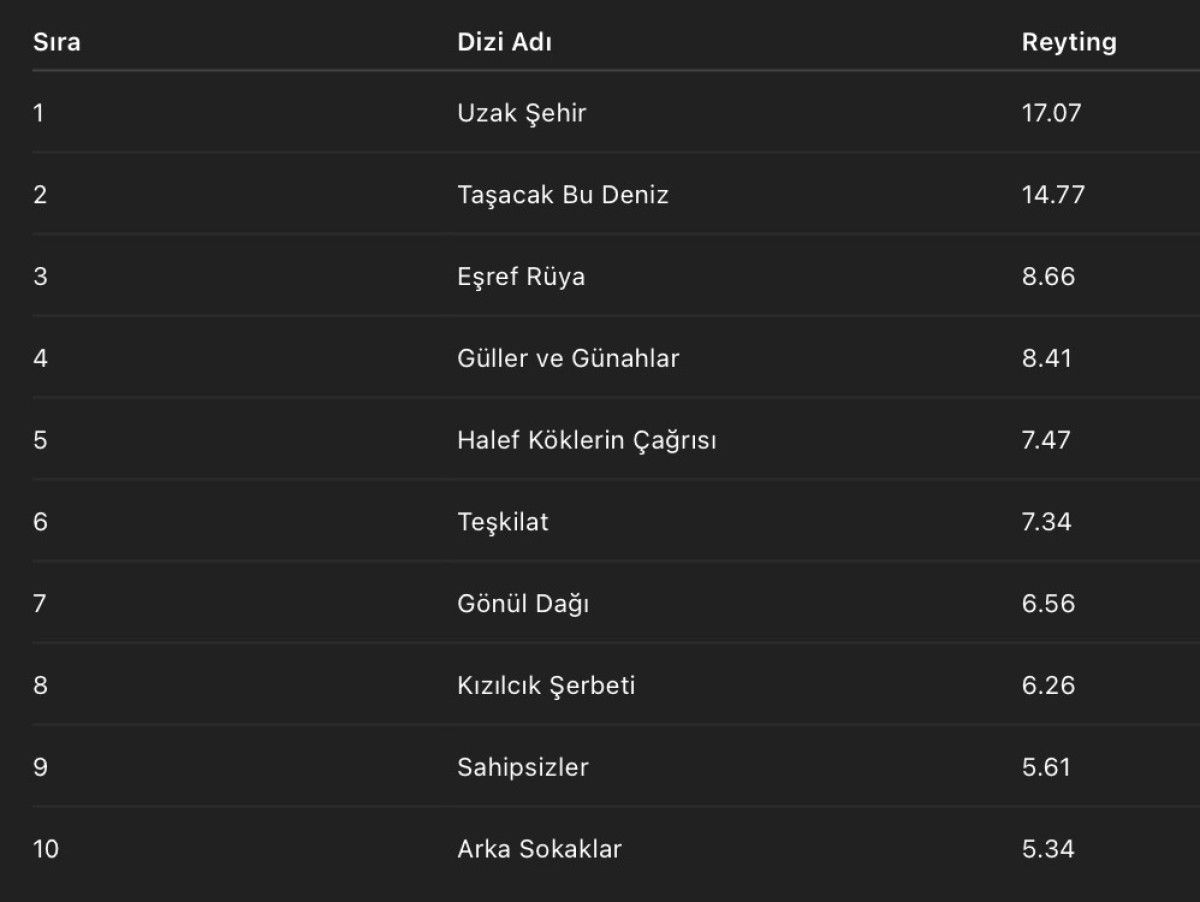Select the 6.56 rating value
The width and height of the screenshot is (1200, 902).
point(1048,604)
